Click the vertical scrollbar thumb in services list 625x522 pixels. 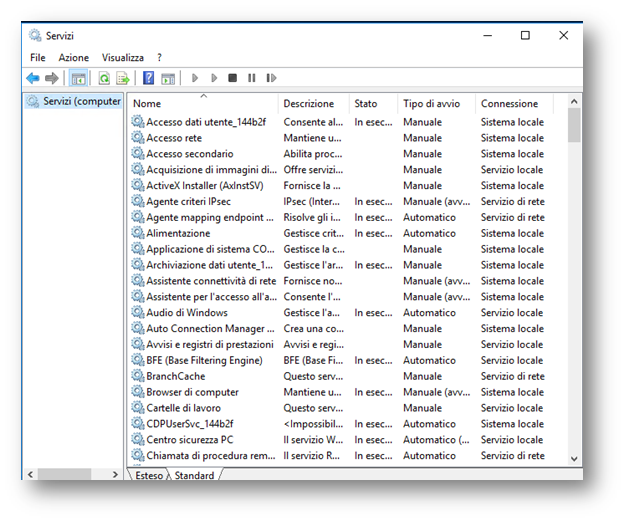[574, 125]
